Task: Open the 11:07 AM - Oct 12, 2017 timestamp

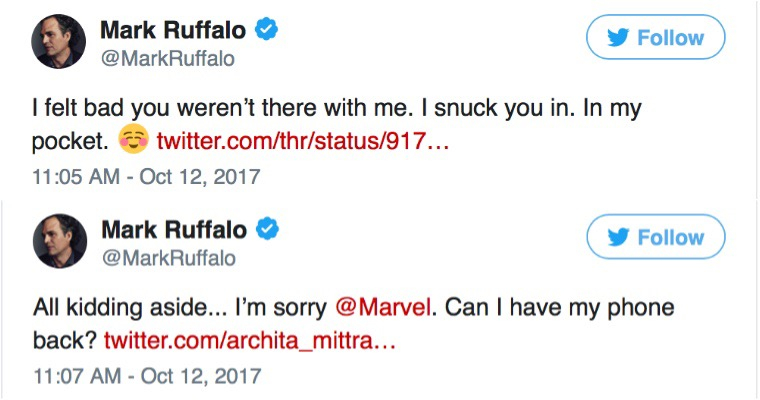Action: (147, 377)
